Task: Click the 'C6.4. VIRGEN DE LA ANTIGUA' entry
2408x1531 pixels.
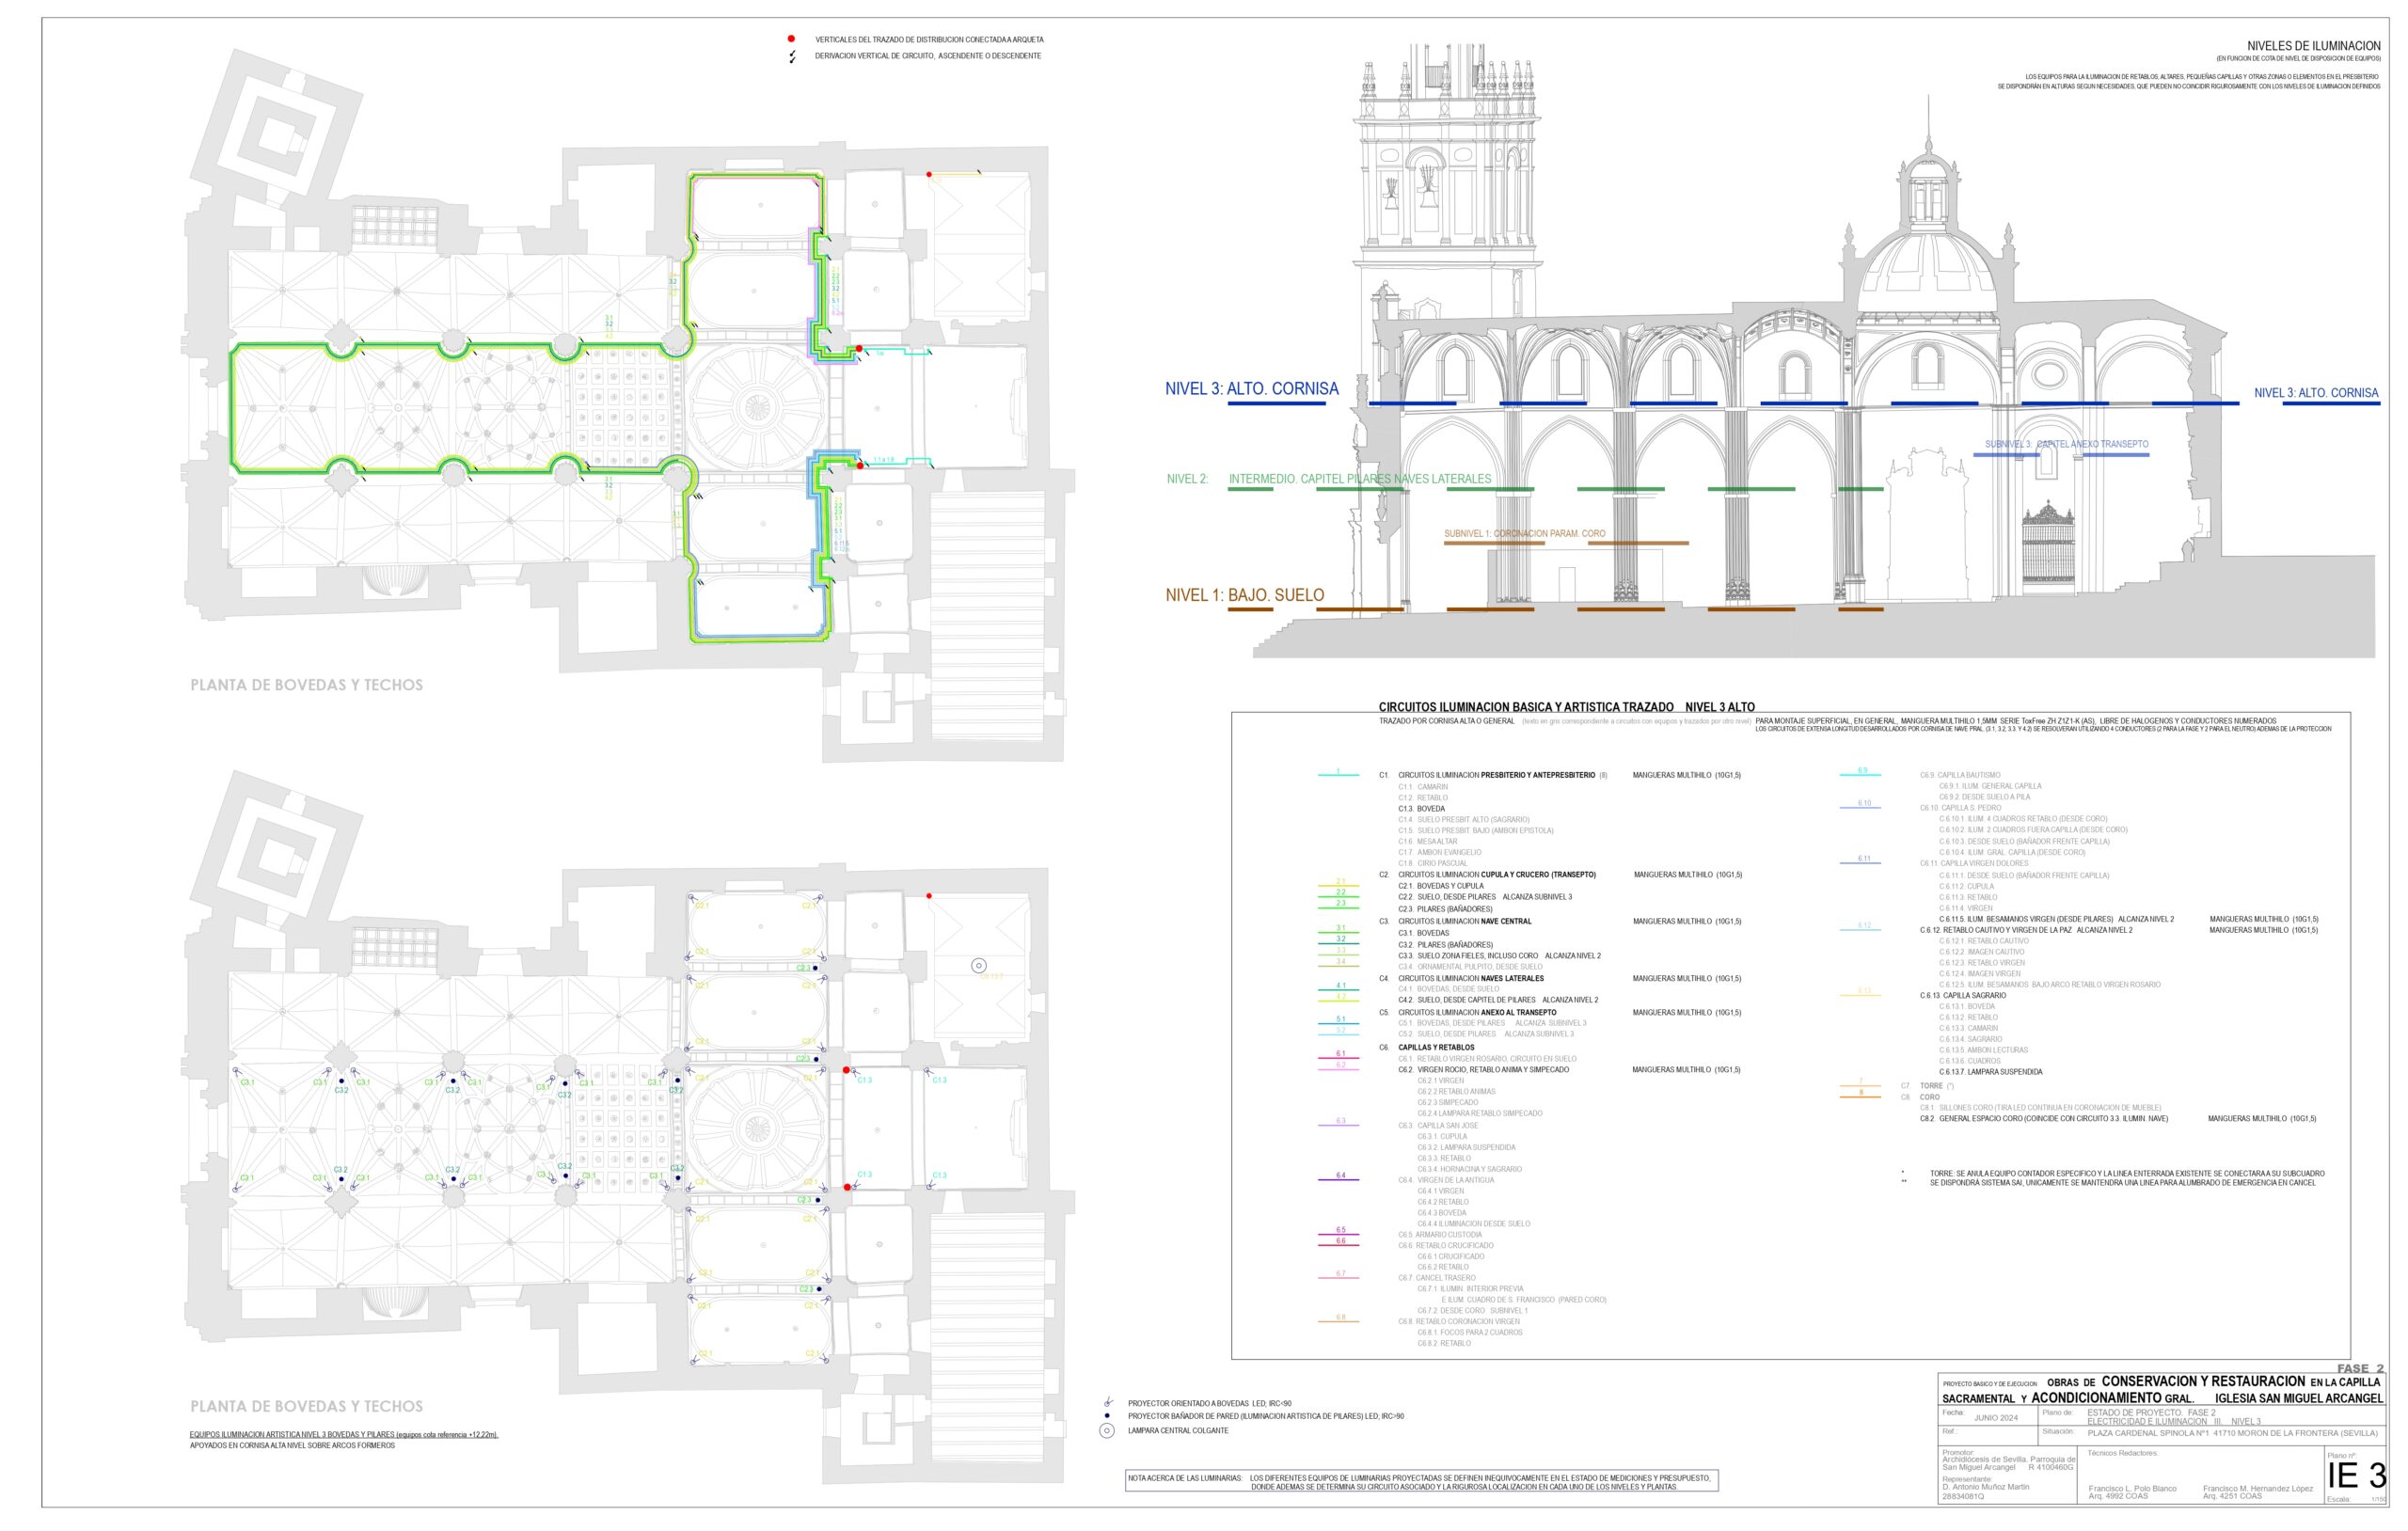Action: coord(1446,1180)
